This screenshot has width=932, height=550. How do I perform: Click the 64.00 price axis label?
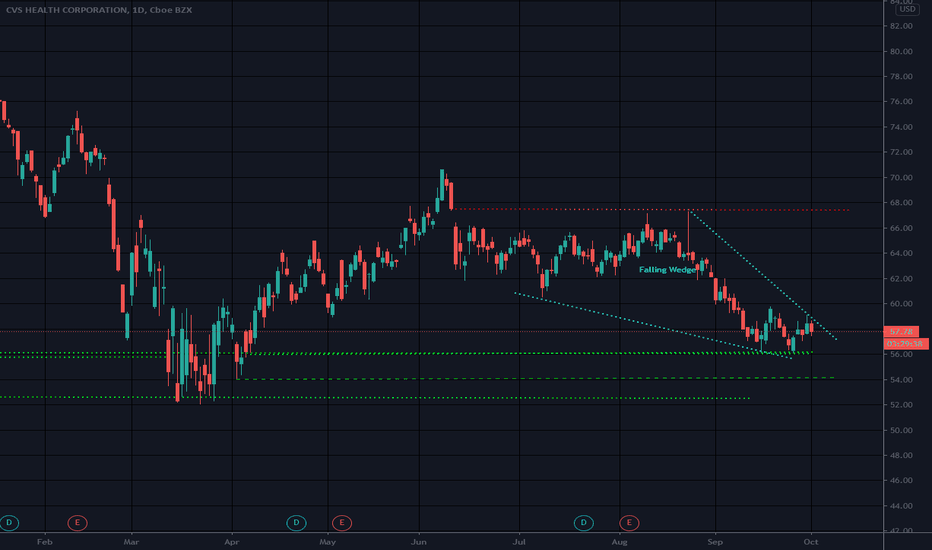tap(901, 253)
